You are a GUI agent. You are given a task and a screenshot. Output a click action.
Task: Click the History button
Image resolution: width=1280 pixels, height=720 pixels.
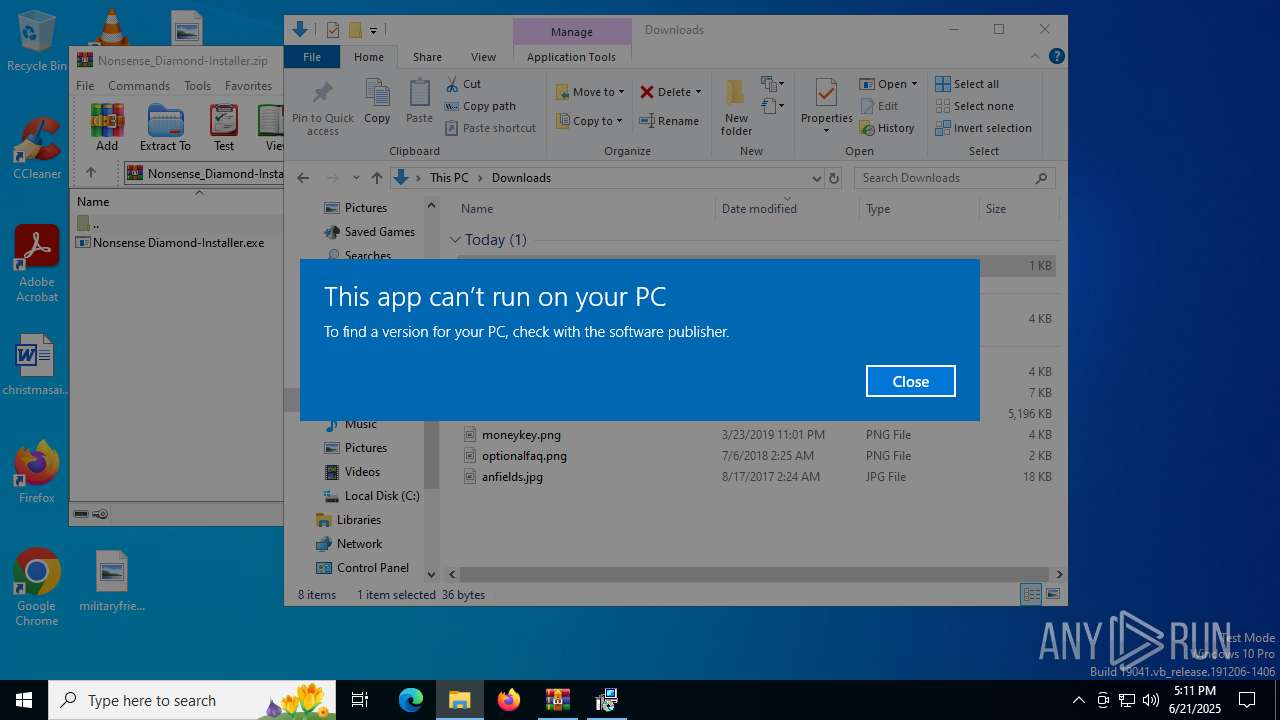click(x=887, y=128)
